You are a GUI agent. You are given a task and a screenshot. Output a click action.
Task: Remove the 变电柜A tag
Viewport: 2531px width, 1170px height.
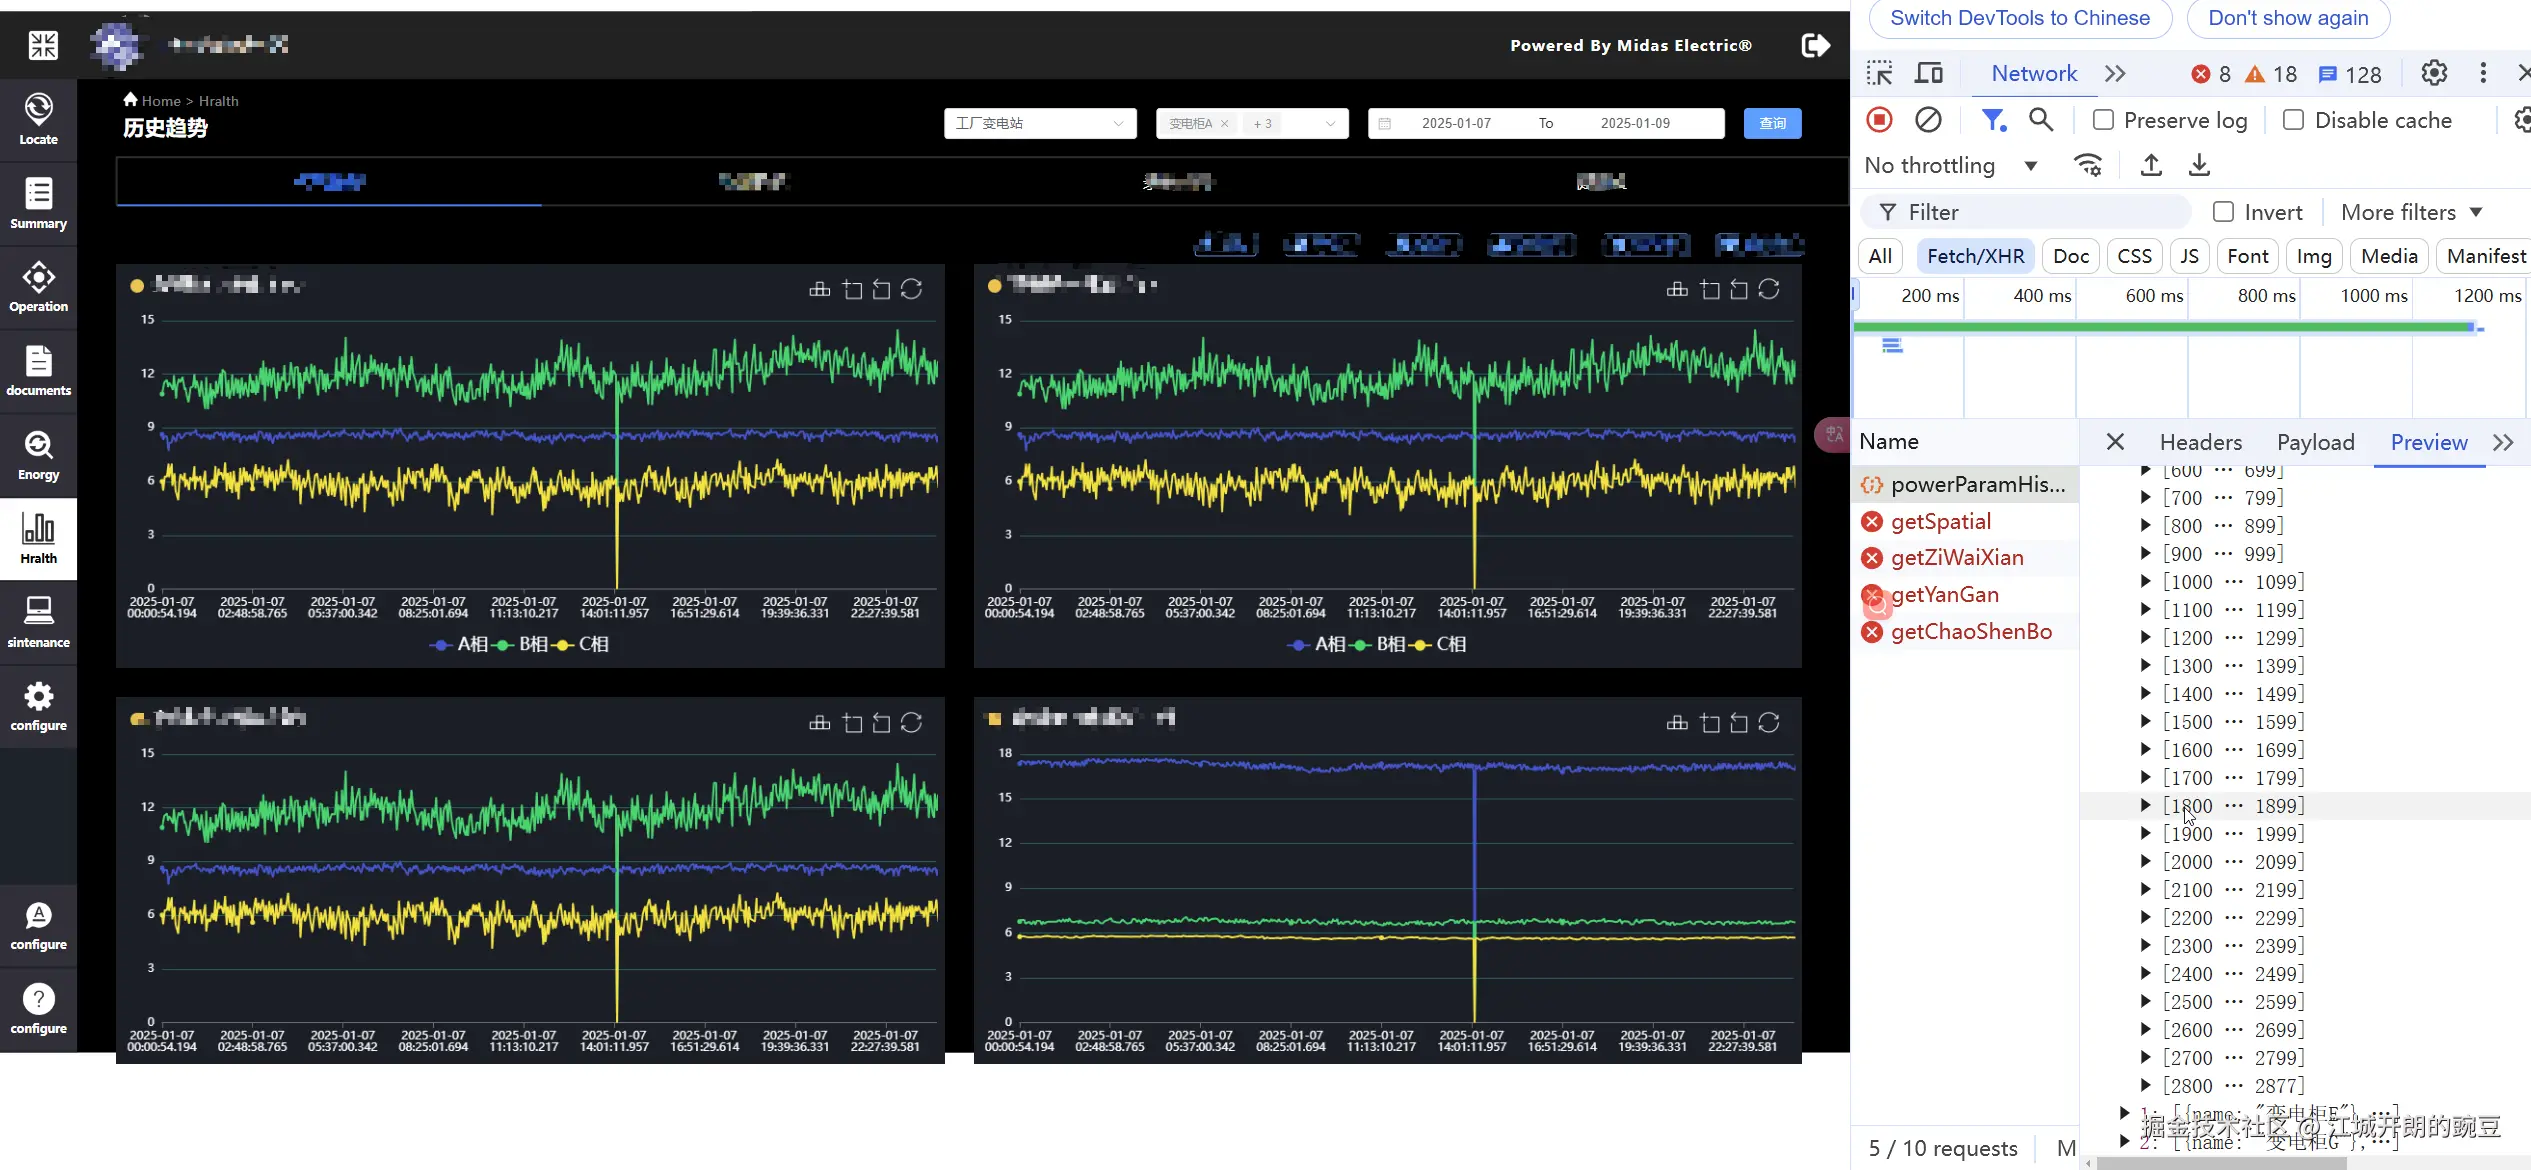click(1225, 124)
